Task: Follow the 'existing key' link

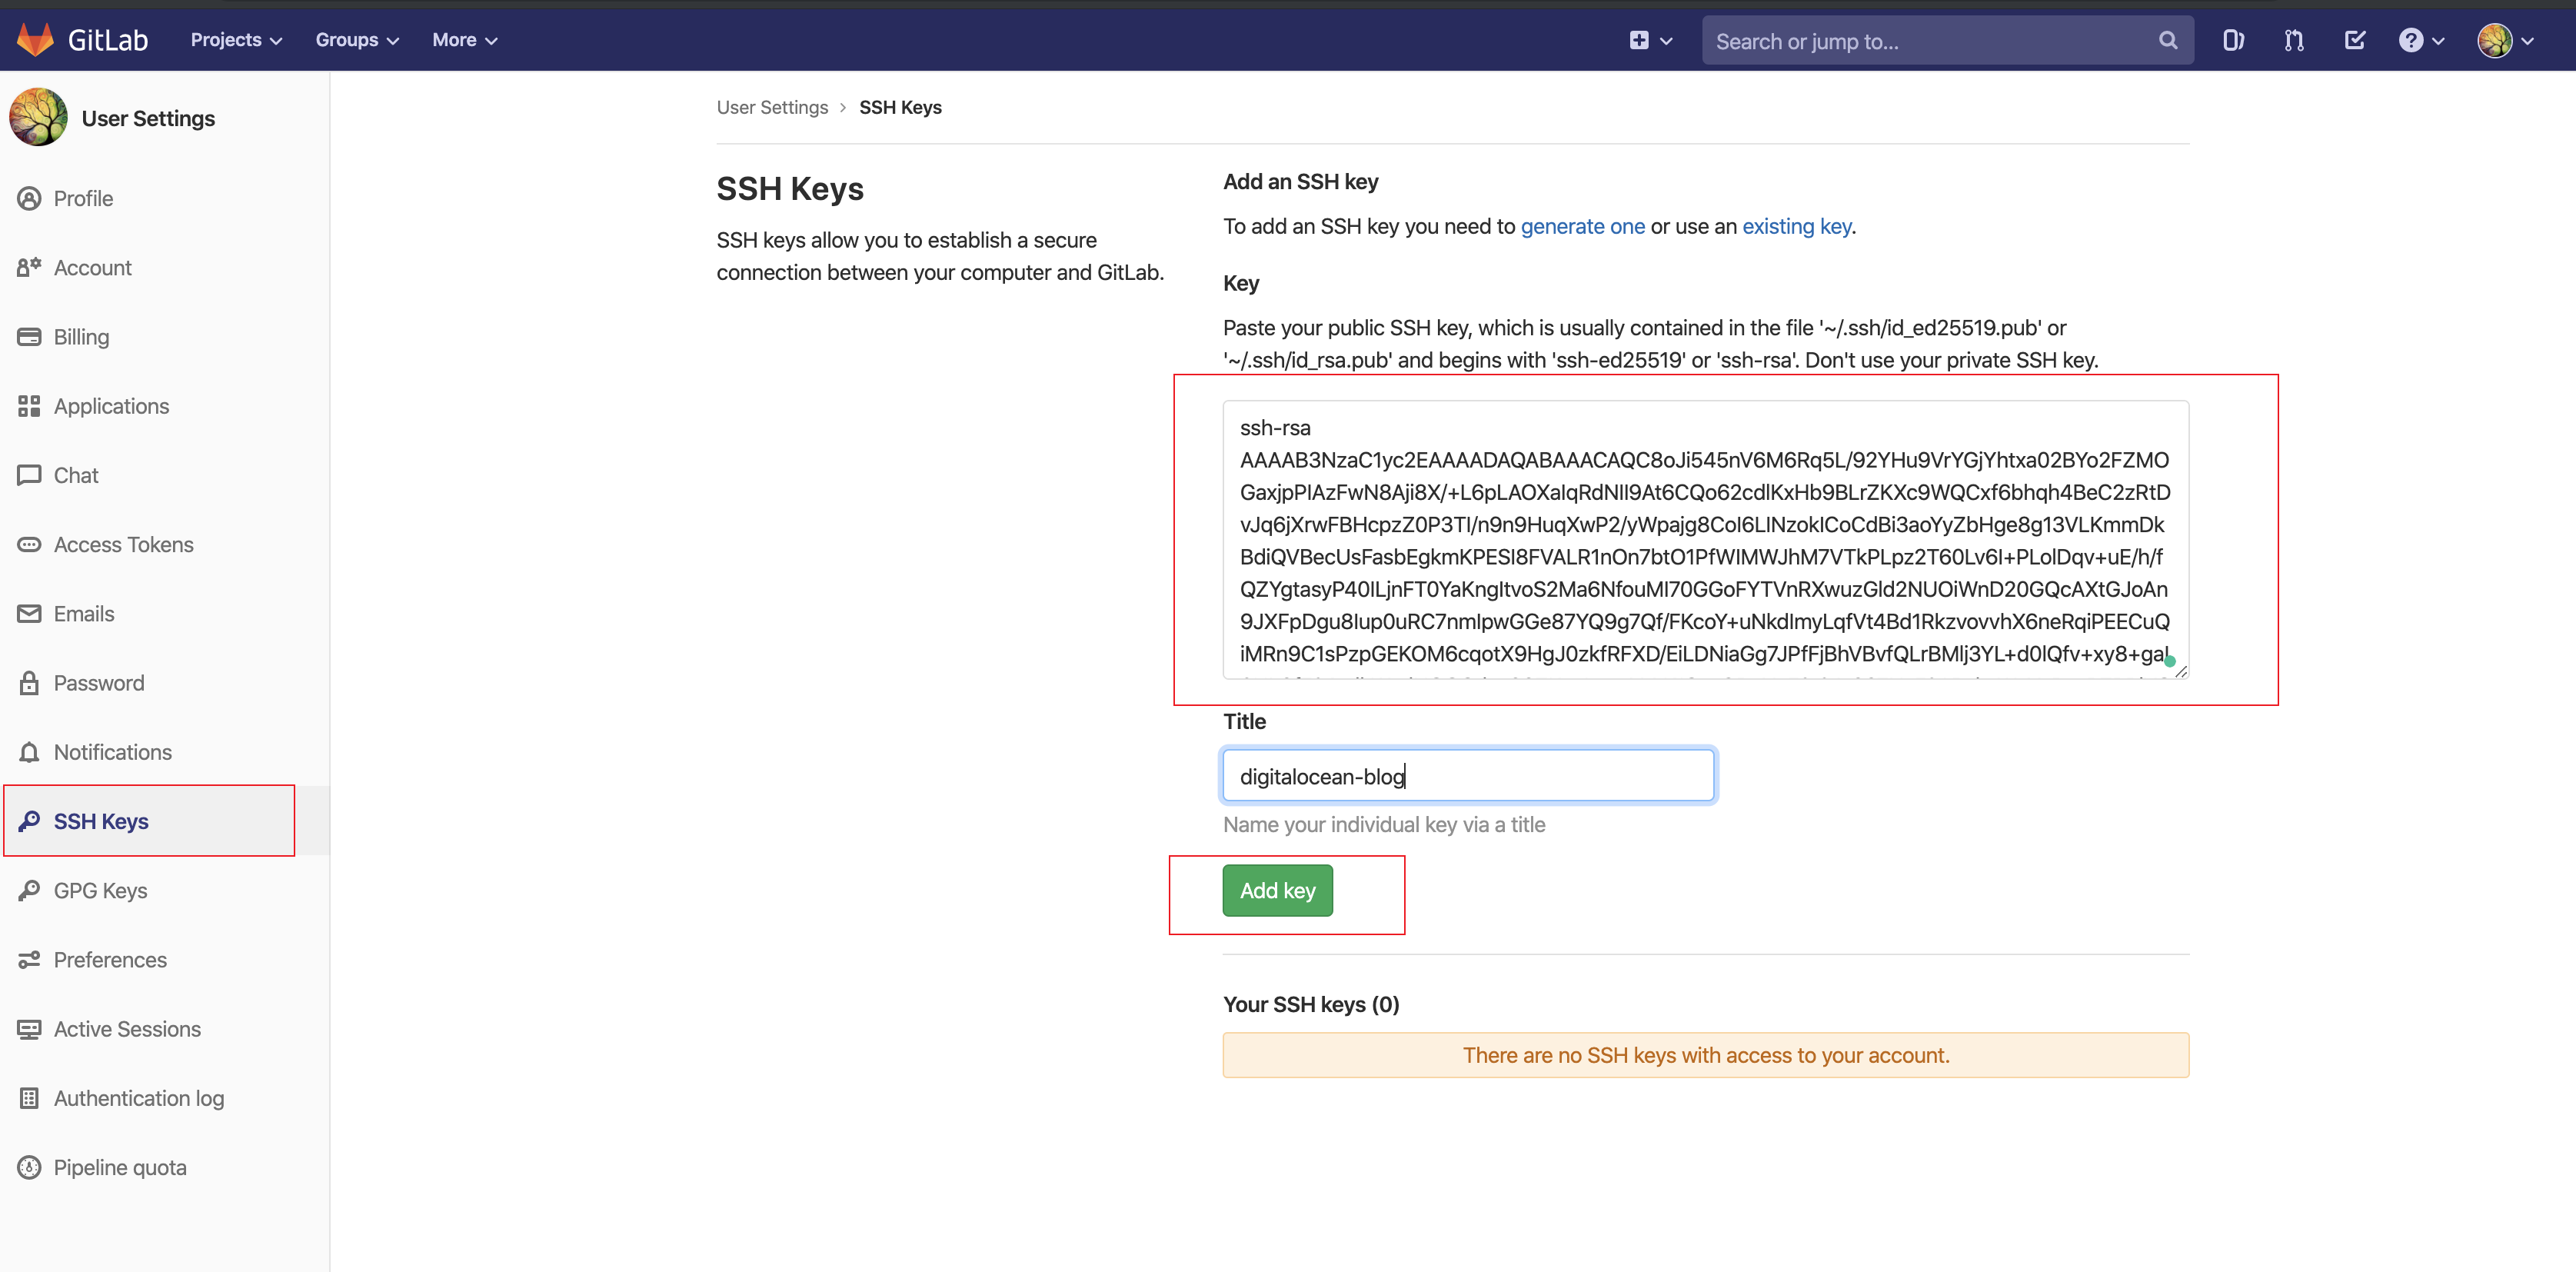Action: pos(1796,226)
